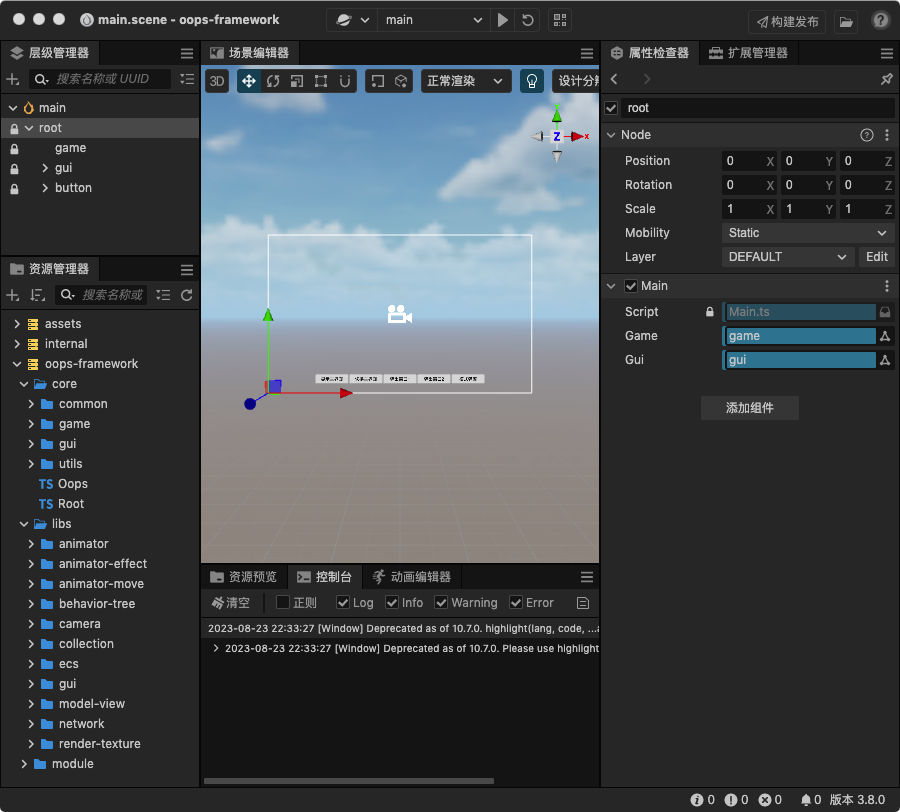Switch to 3D view mode in scene editor
Viewport: 900px width, 812px height.
coord(217,81)
